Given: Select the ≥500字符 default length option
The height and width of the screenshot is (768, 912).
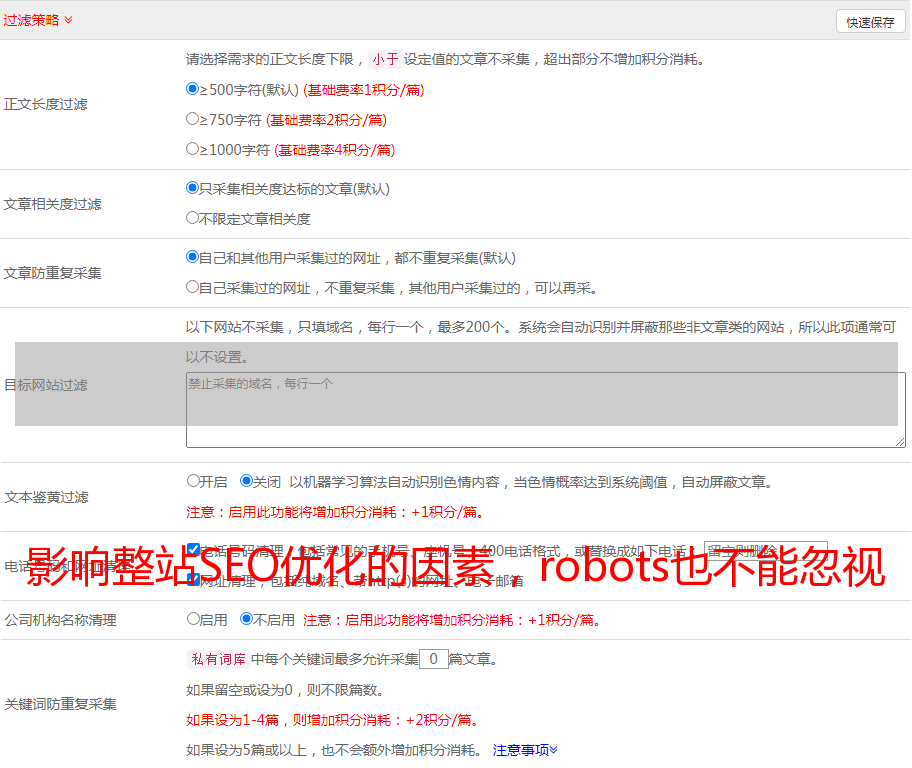Looking at the screenshot, I should (x=193, y=89).
